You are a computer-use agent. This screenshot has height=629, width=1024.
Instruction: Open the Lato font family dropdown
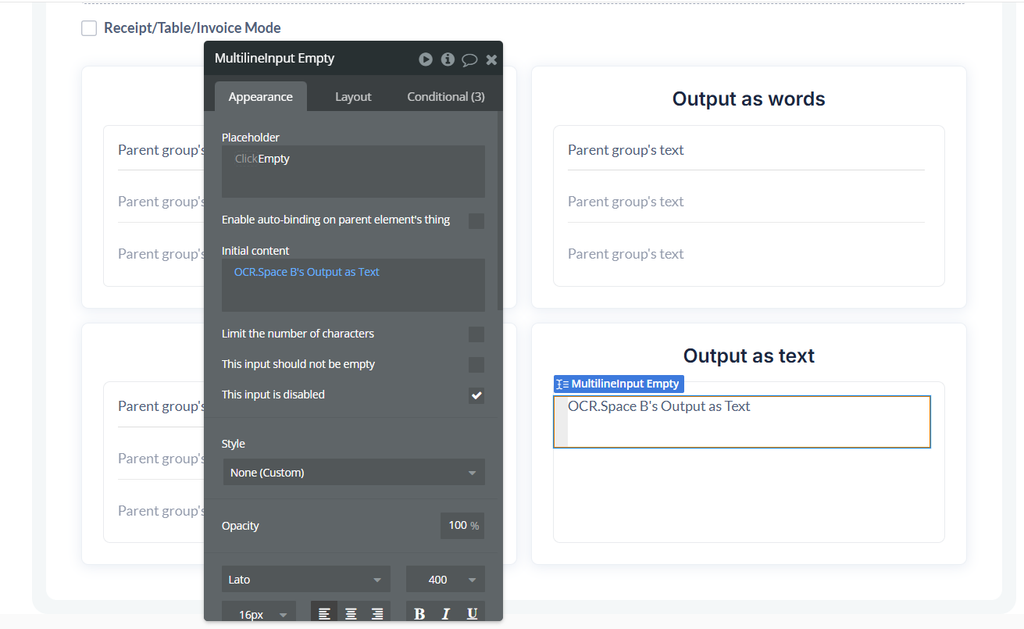tap(305, 578)
